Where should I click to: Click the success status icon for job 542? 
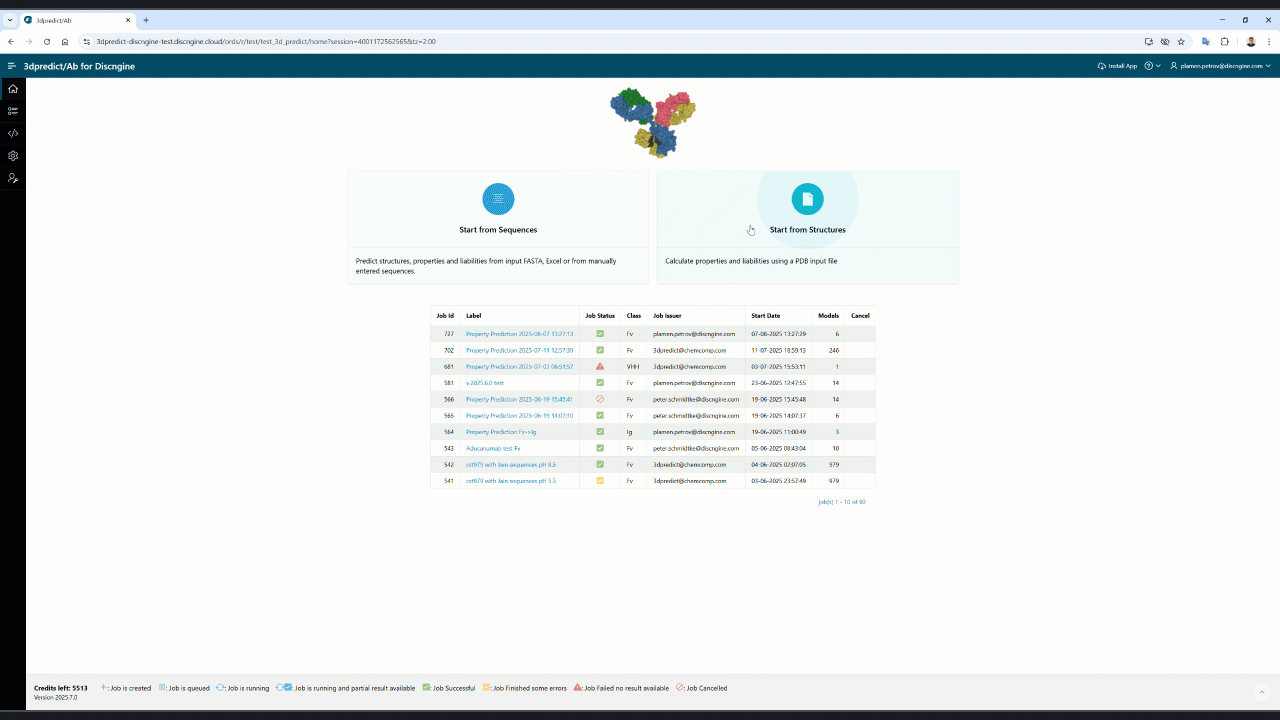coord(600,464)
